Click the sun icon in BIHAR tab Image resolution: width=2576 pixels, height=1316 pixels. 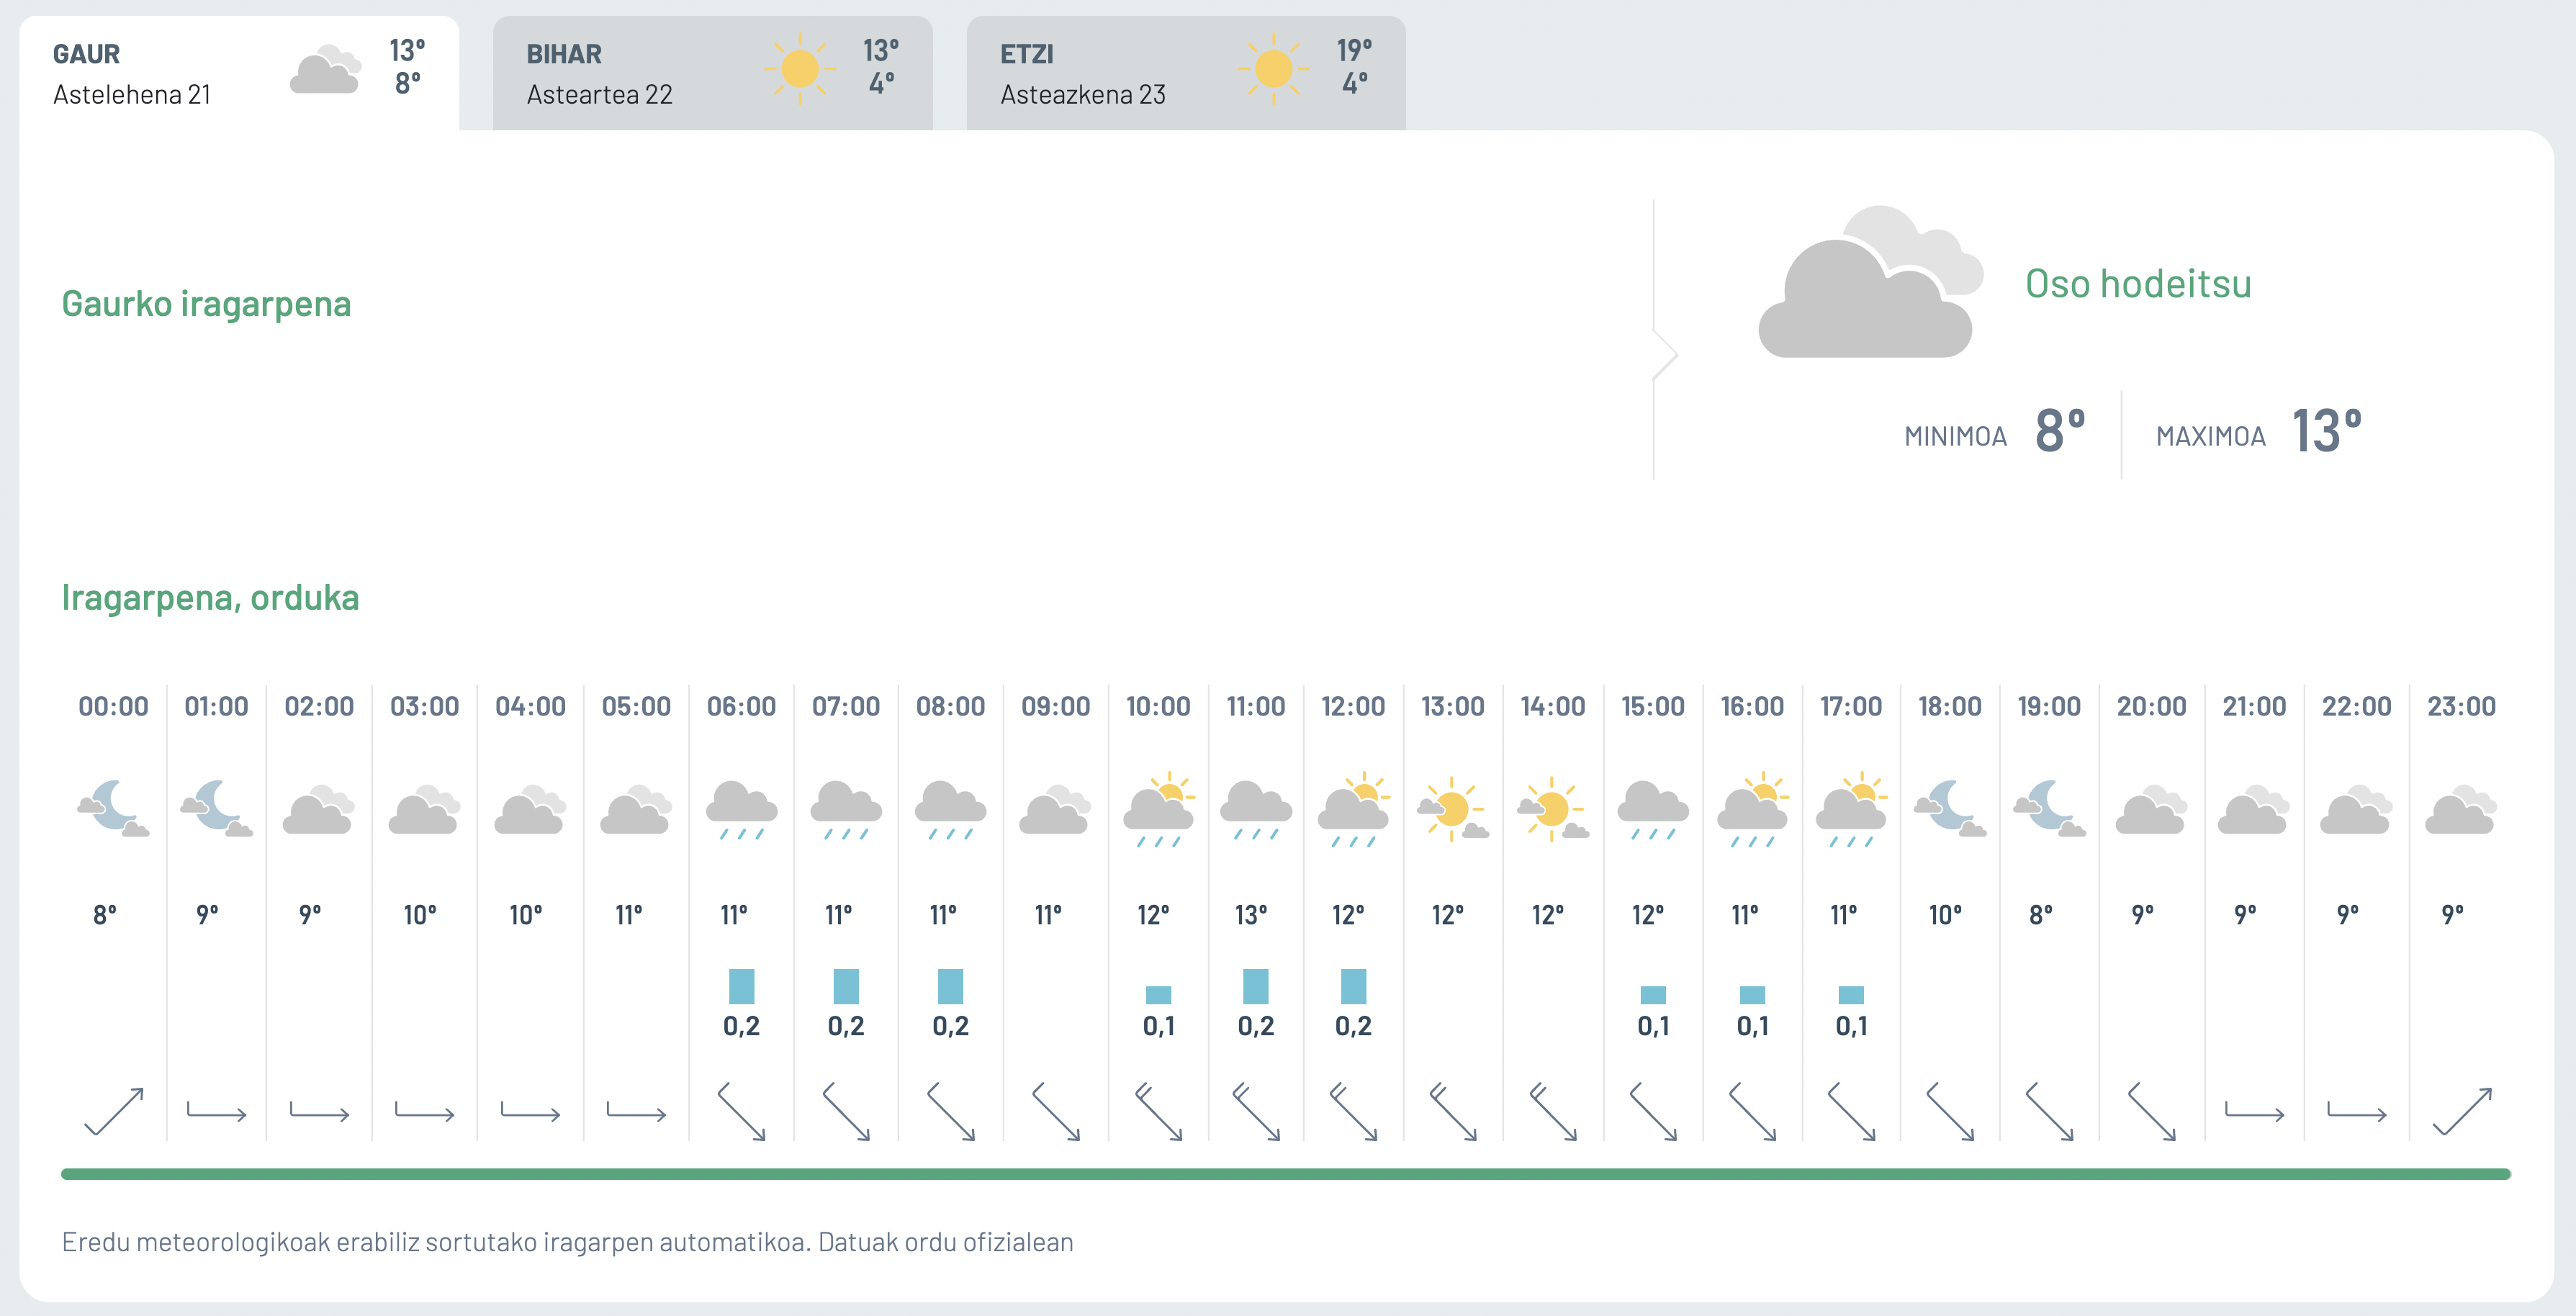(x=800, y=69)
